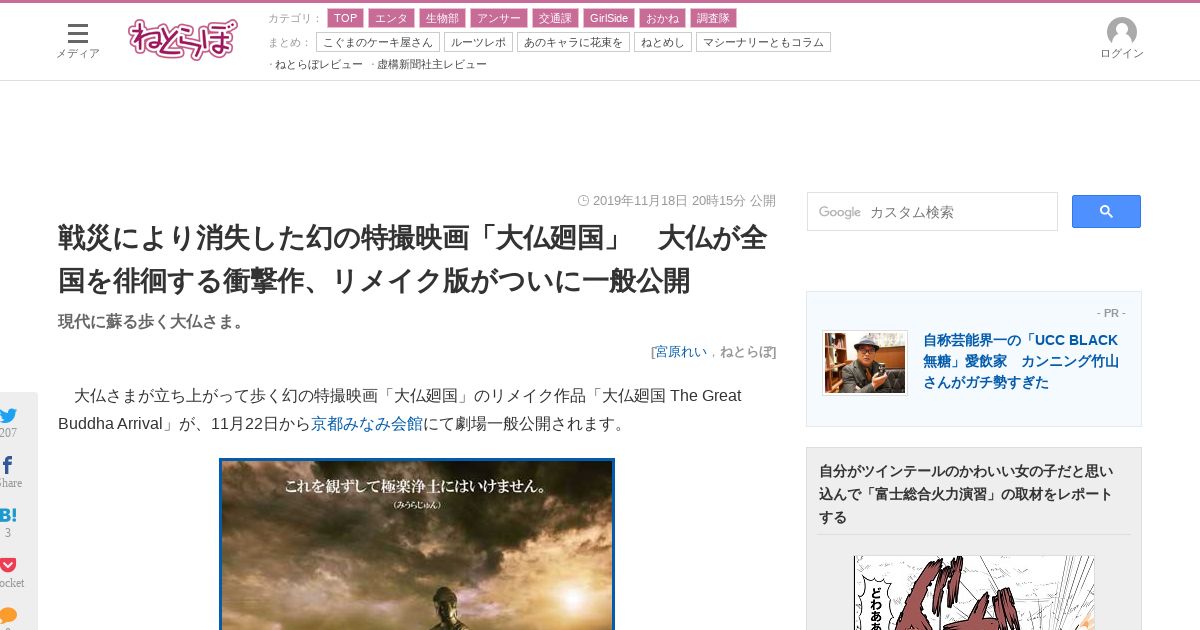
Task: Open the 調査隊 category tab
Action: 713,18
